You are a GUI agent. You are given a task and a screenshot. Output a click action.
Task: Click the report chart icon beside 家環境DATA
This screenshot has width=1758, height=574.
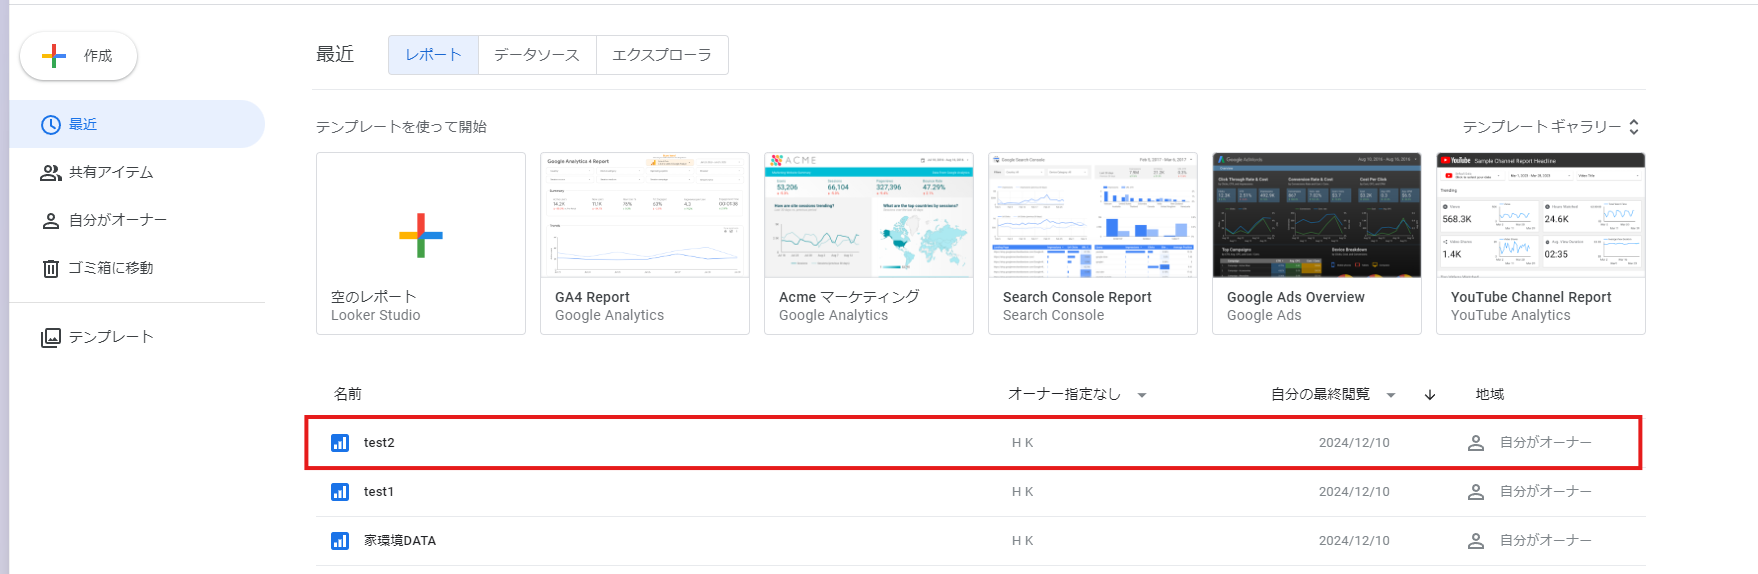(x=340, y=541)
